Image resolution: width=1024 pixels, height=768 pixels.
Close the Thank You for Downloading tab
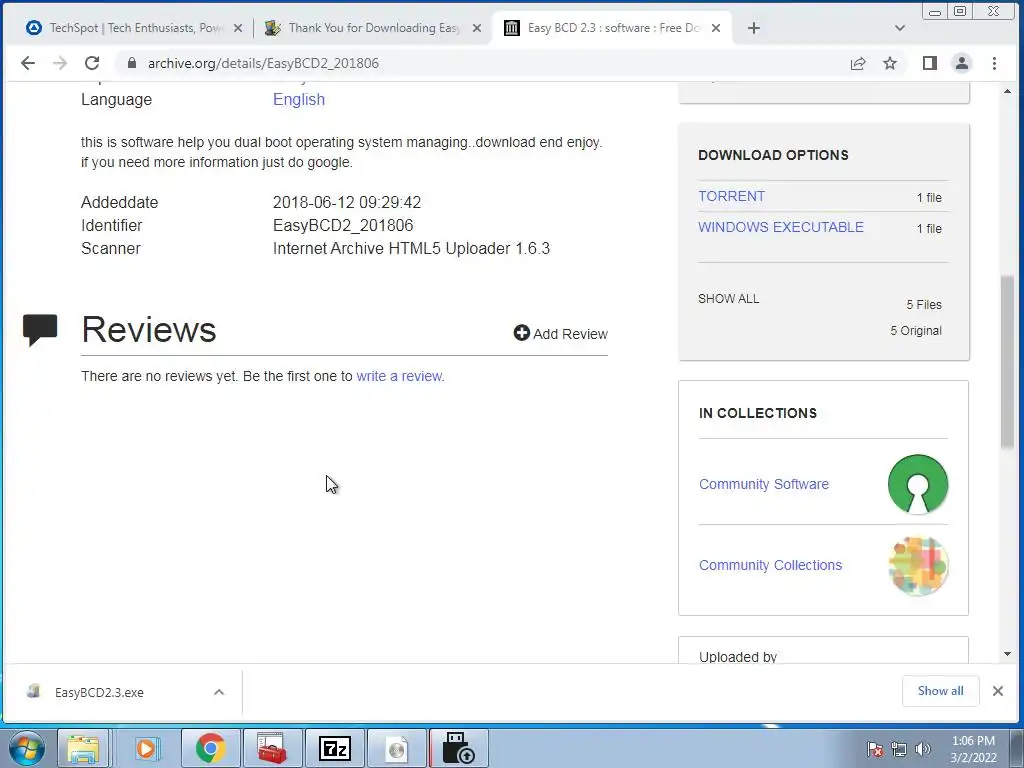[477, 28]
